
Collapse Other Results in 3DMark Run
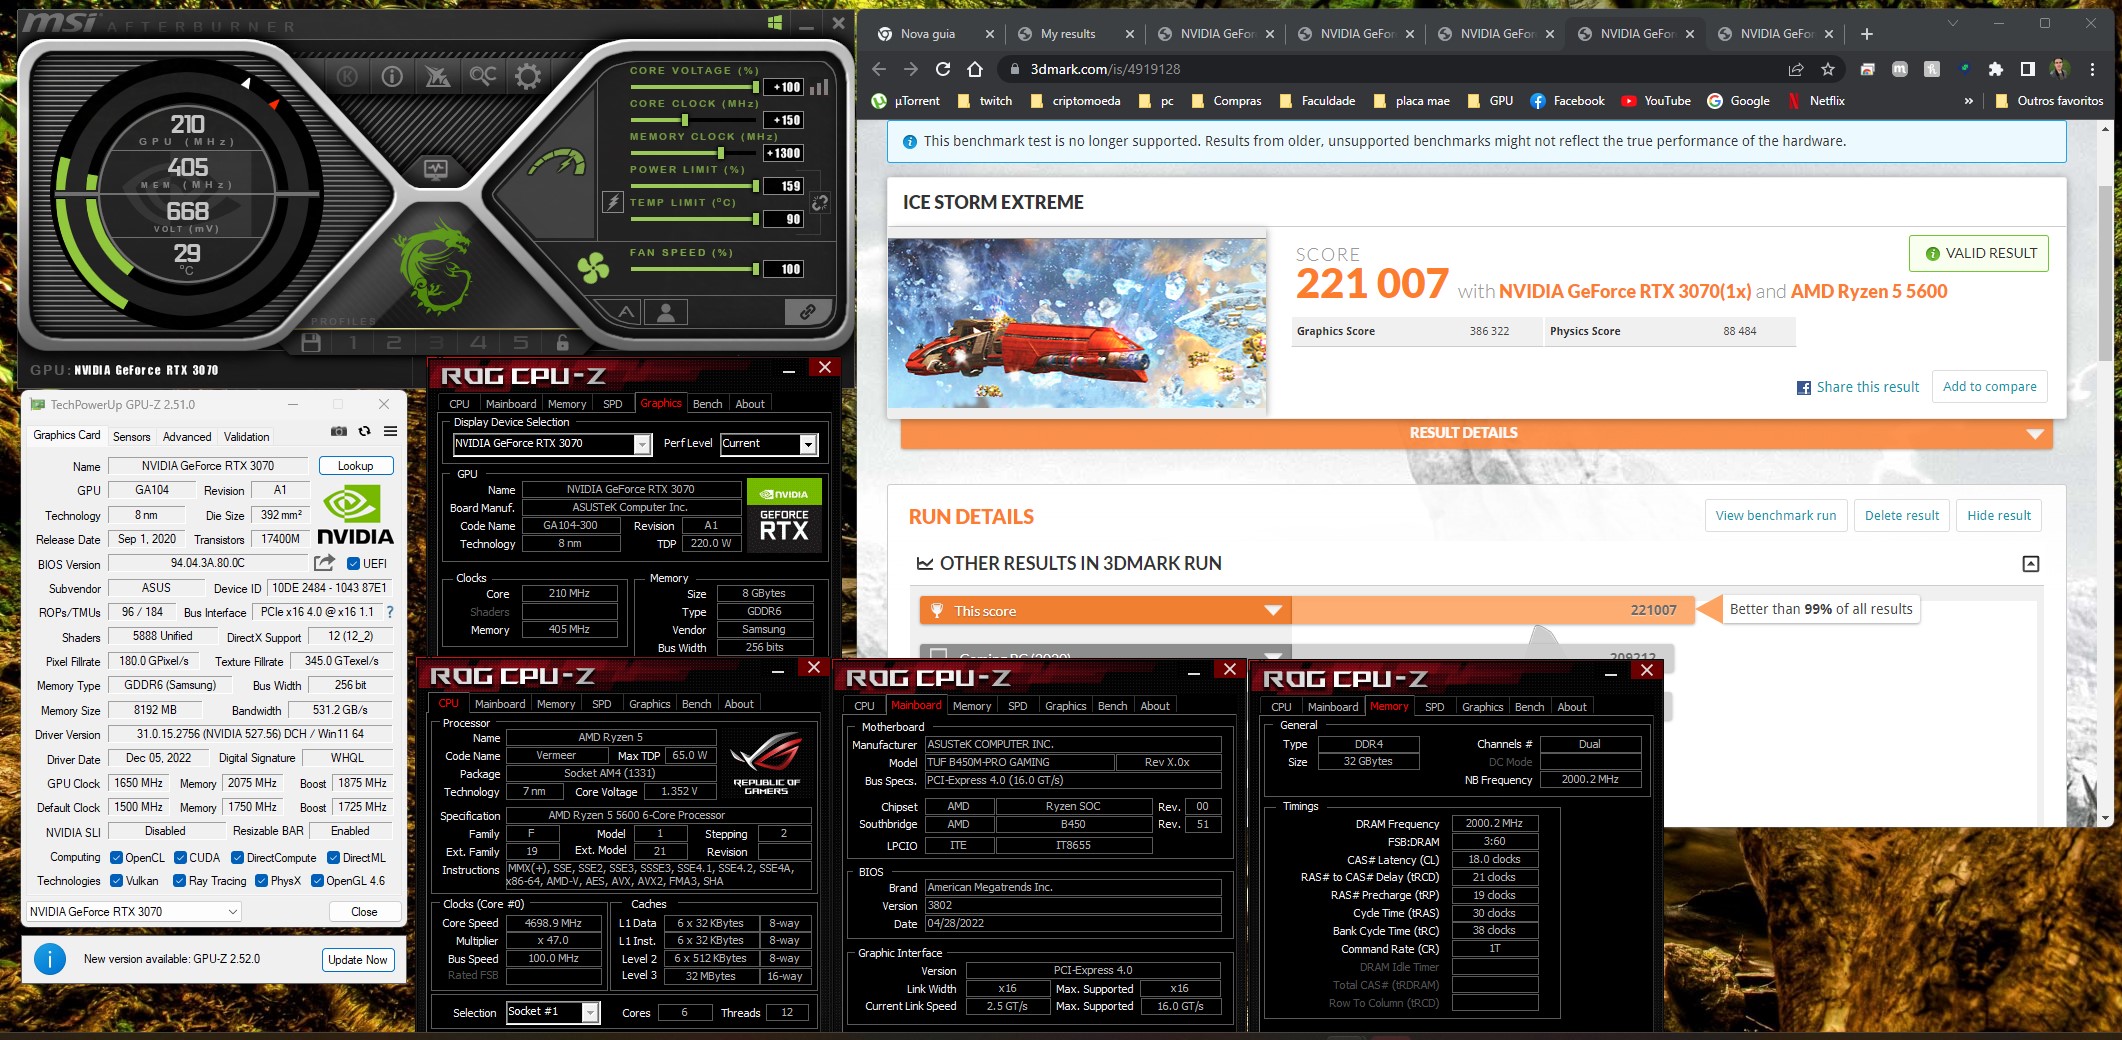pos(2031,564)
